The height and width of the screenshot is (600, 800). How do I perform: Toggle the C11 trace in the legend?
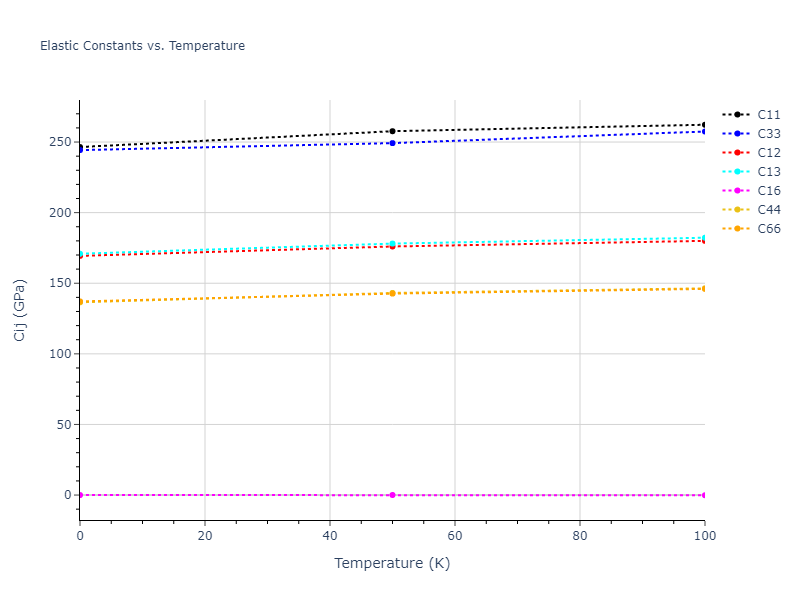click(768, 115)
